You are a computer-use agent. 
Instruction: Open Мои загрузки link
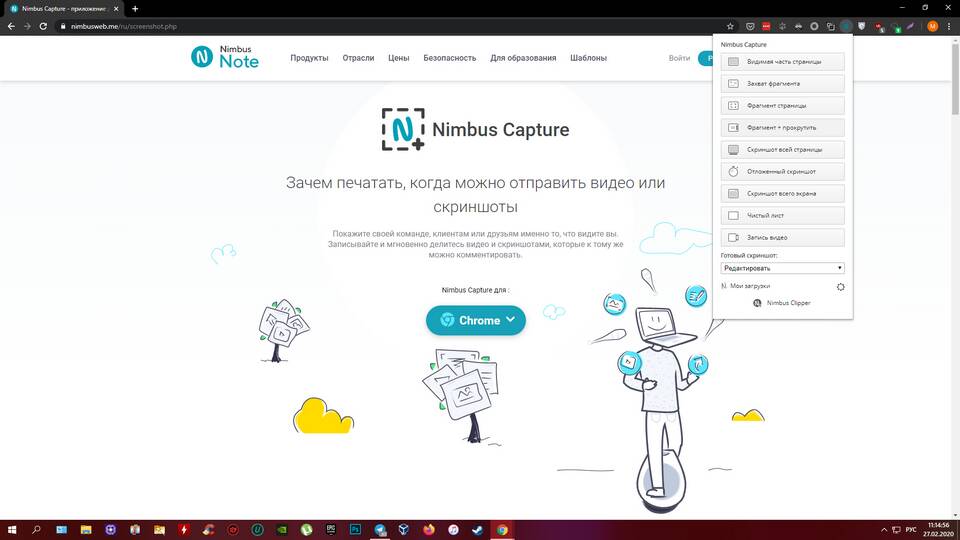[x=749, y=286]
